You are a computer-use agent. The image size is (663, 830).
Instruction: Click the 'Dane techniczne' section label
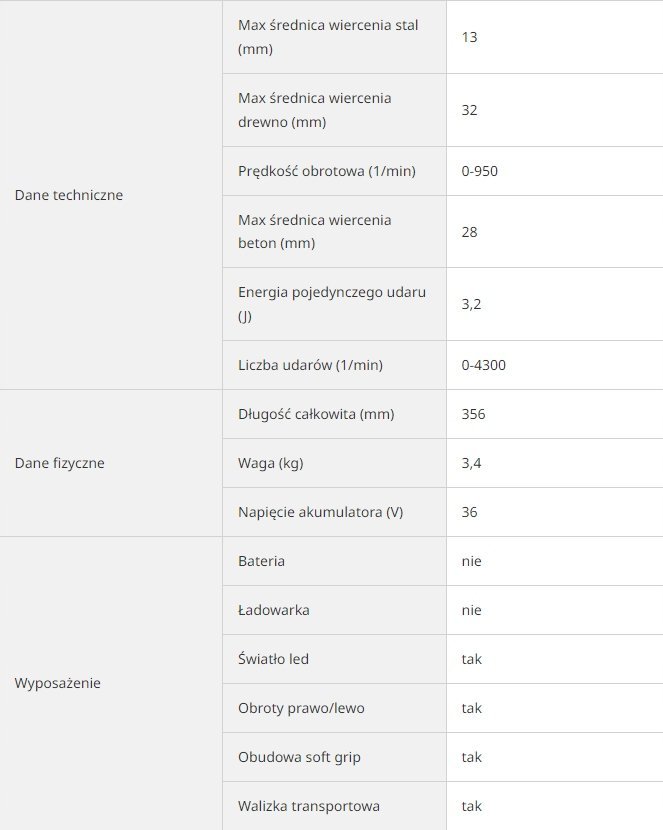(x=69, y=195)
